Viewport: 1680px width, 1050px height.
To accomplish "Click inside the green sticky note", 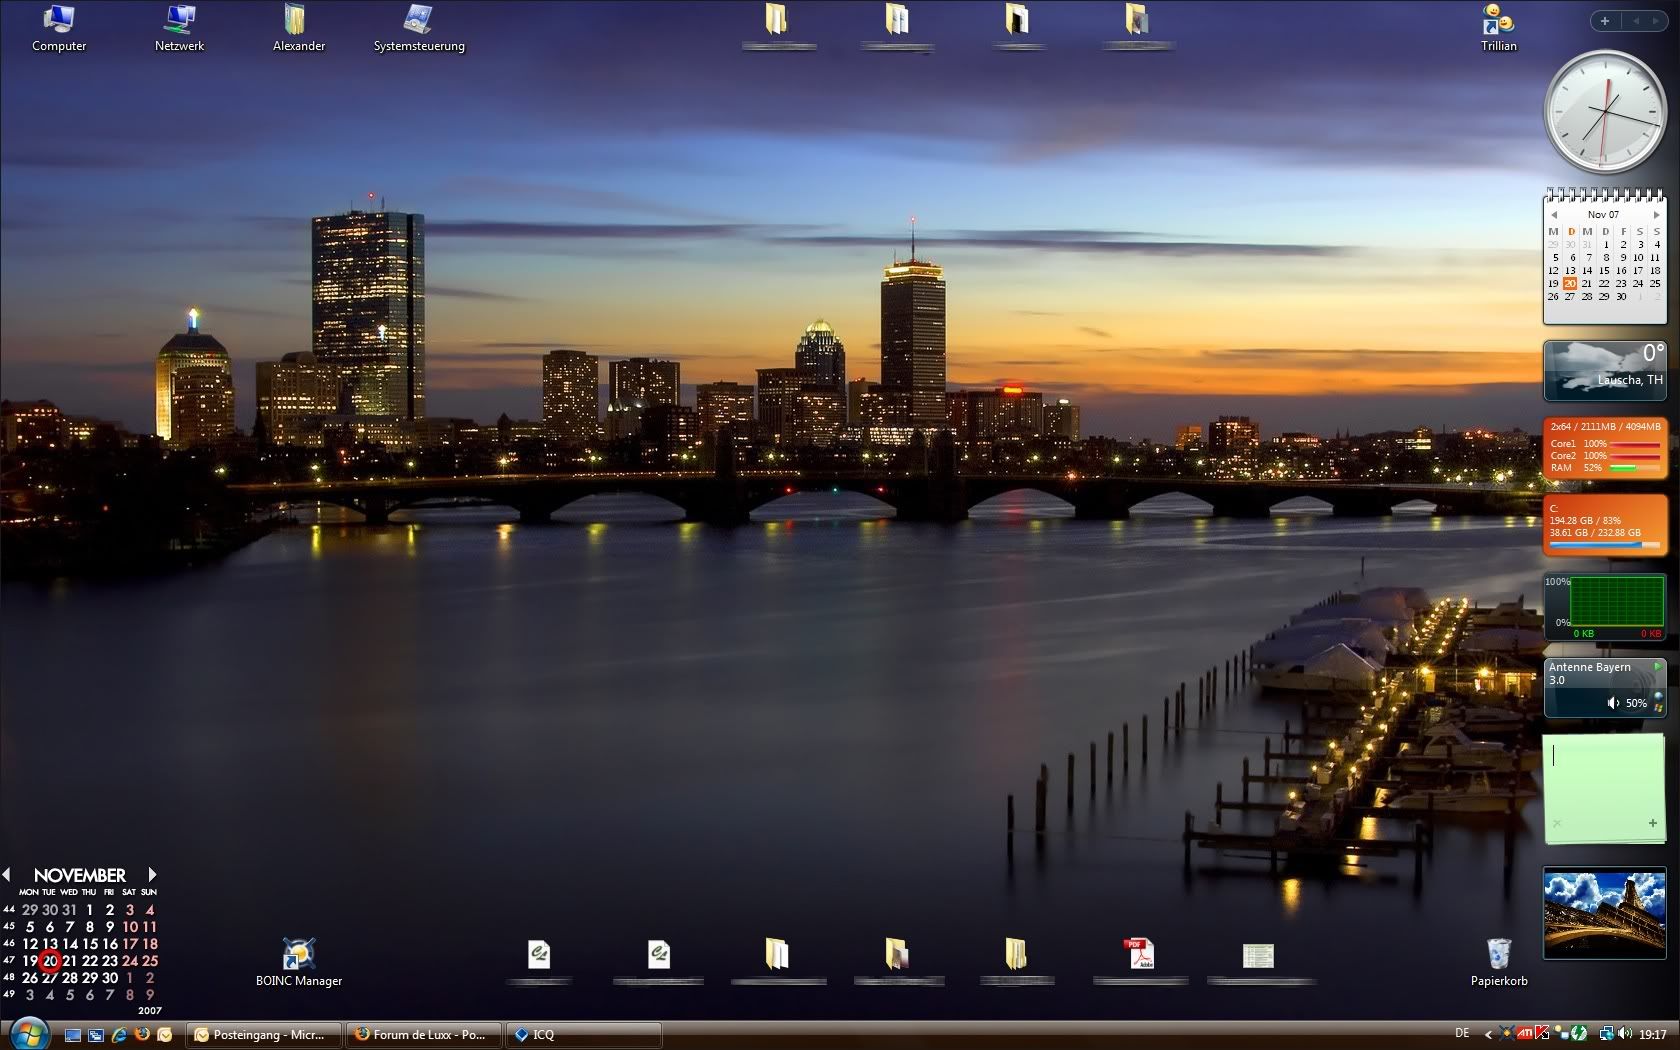I will click(1603, 785).
